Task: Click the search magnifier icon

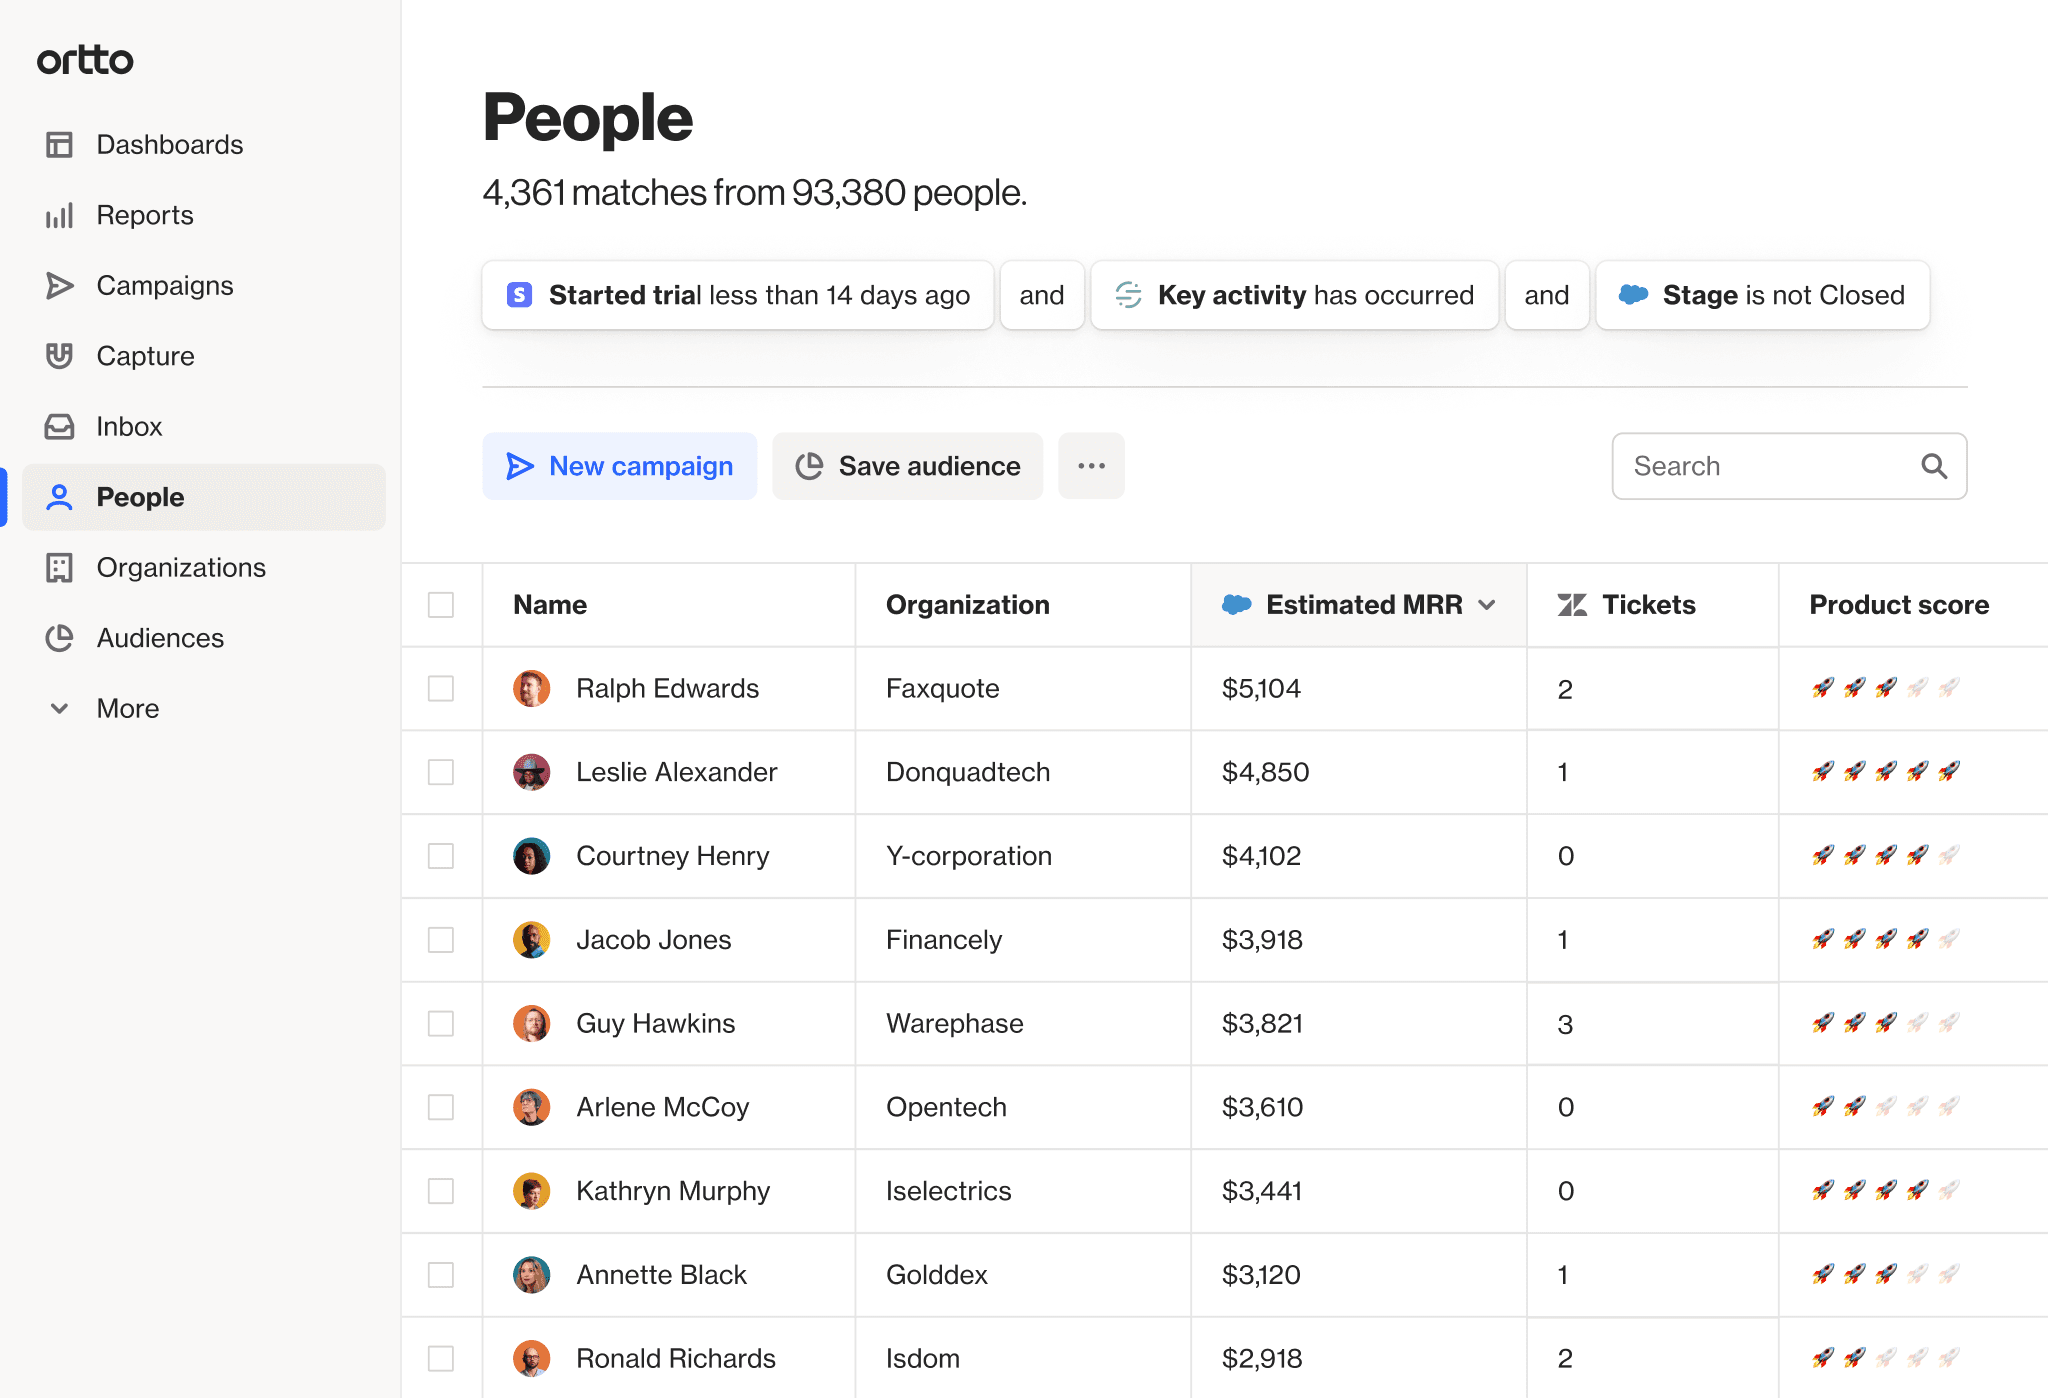Action: pyautogui.click(x=1934, y=466)
